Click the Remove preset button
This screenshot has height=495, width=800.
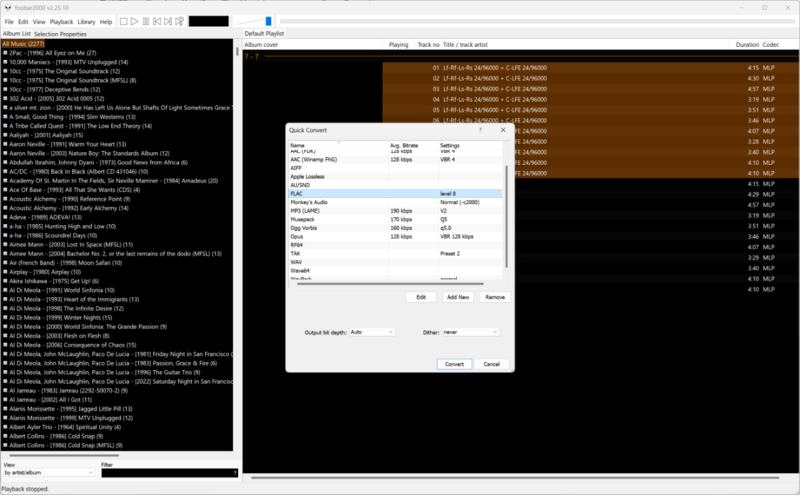tap(495, 297)
